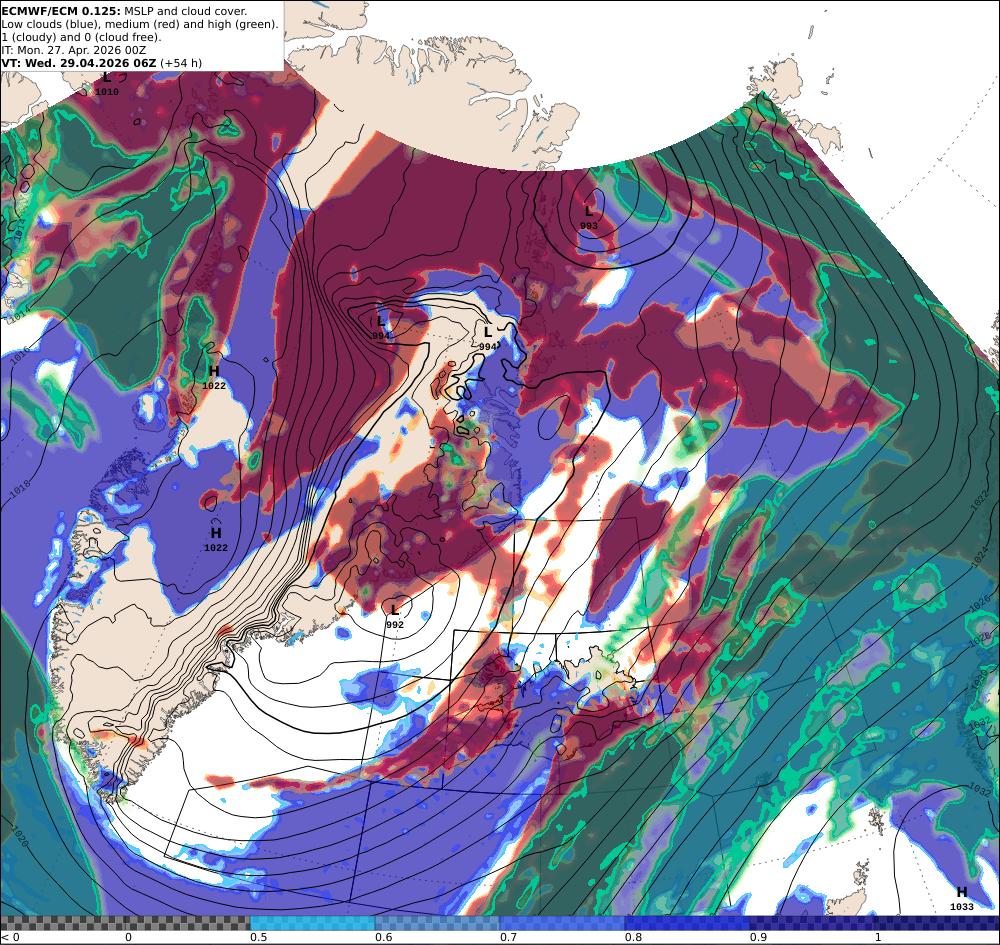
Task: Click the 1022 isobar contour label
Action: (979, 501)
